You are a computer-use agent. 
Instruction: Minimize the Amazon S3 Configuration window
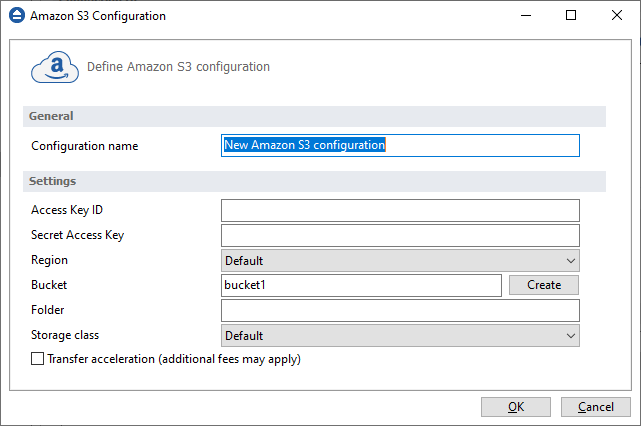(x=526, y=16)
